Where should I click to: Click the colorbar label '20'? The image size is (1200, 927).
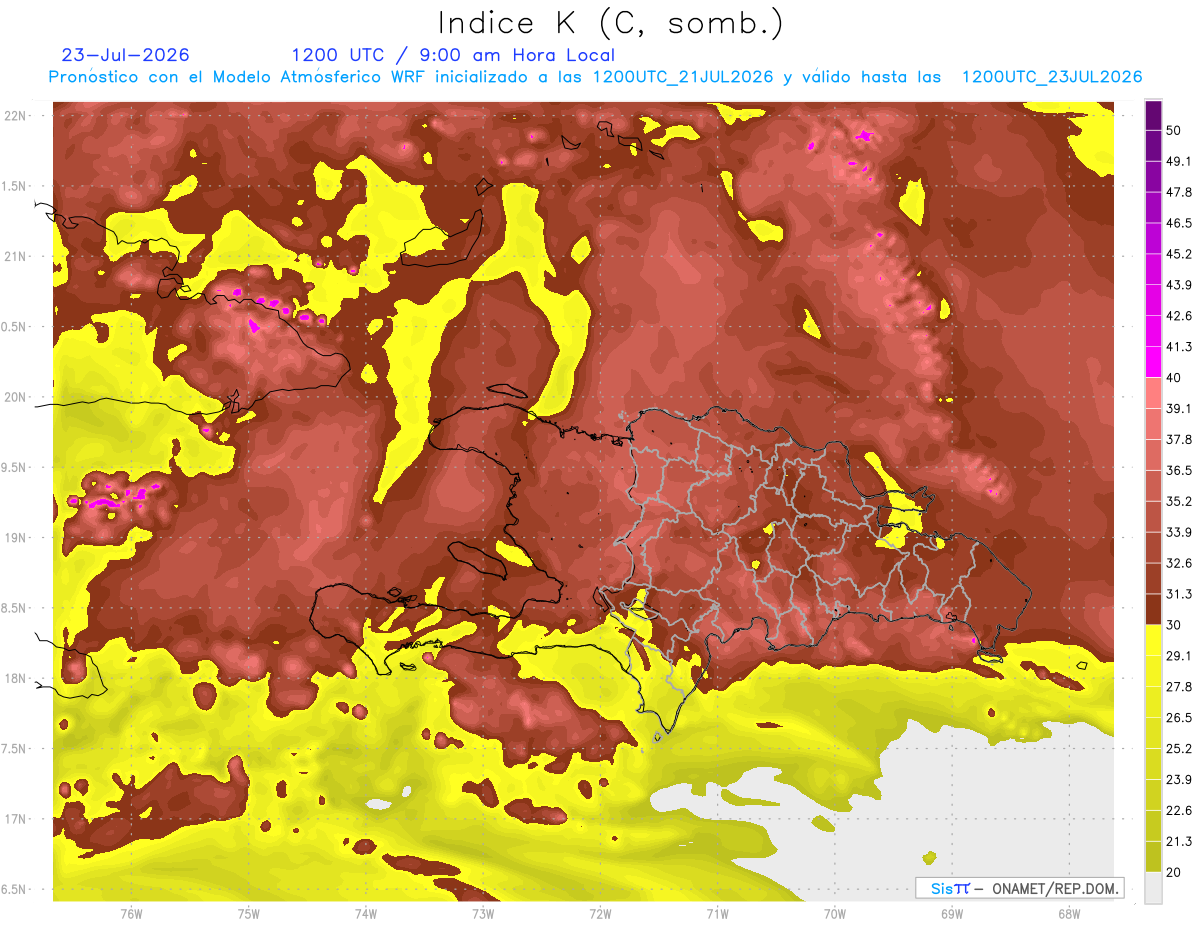pos(1174,872)
